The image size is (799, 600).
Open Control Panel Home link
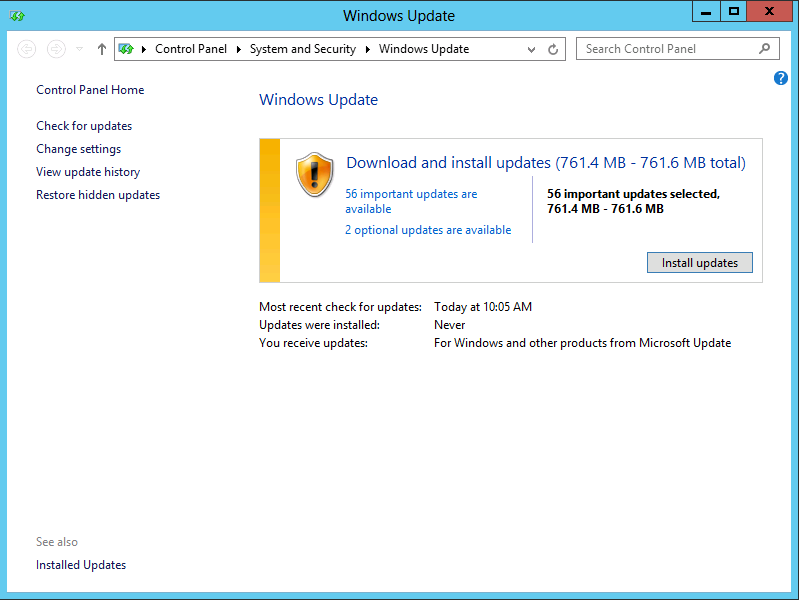tap(90, 90)
